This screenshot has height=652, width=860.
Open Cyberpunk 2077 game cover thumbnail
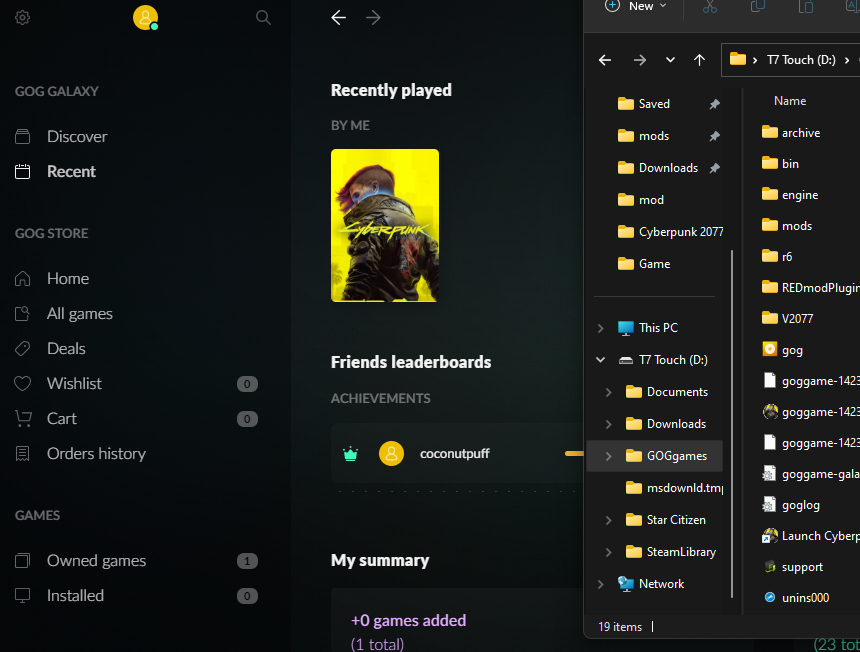pyautogui.click(x=384, y=225)
